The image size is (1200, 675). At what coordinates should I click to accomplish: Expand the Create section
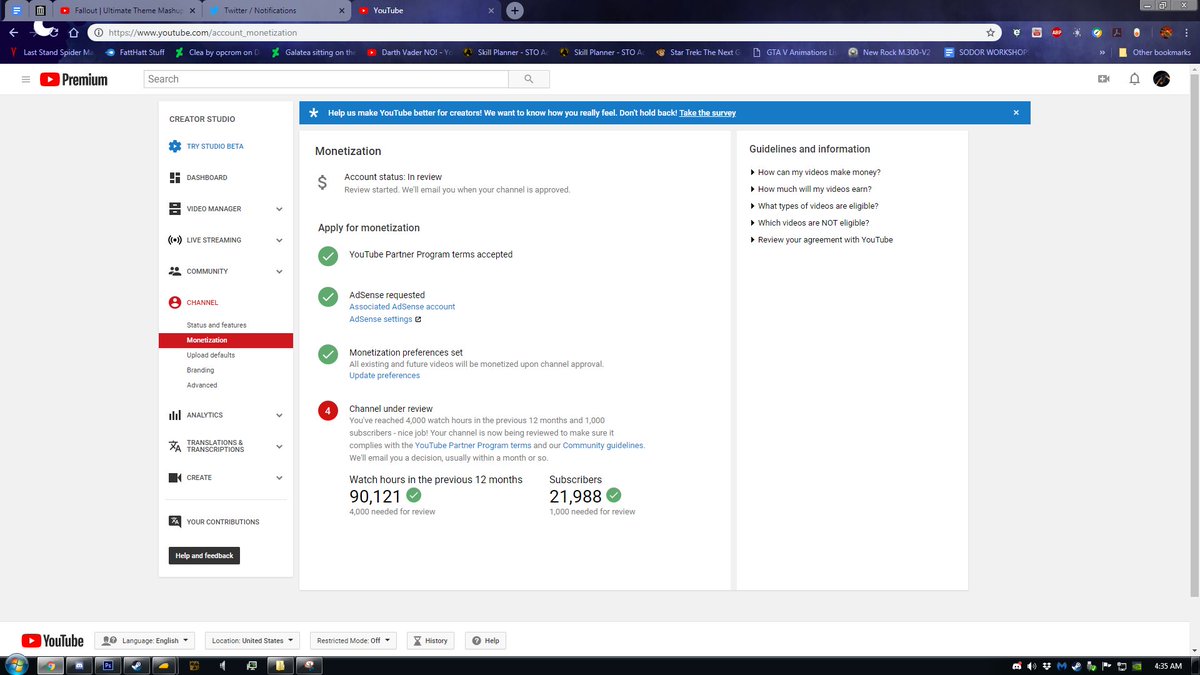coord(279,478)
